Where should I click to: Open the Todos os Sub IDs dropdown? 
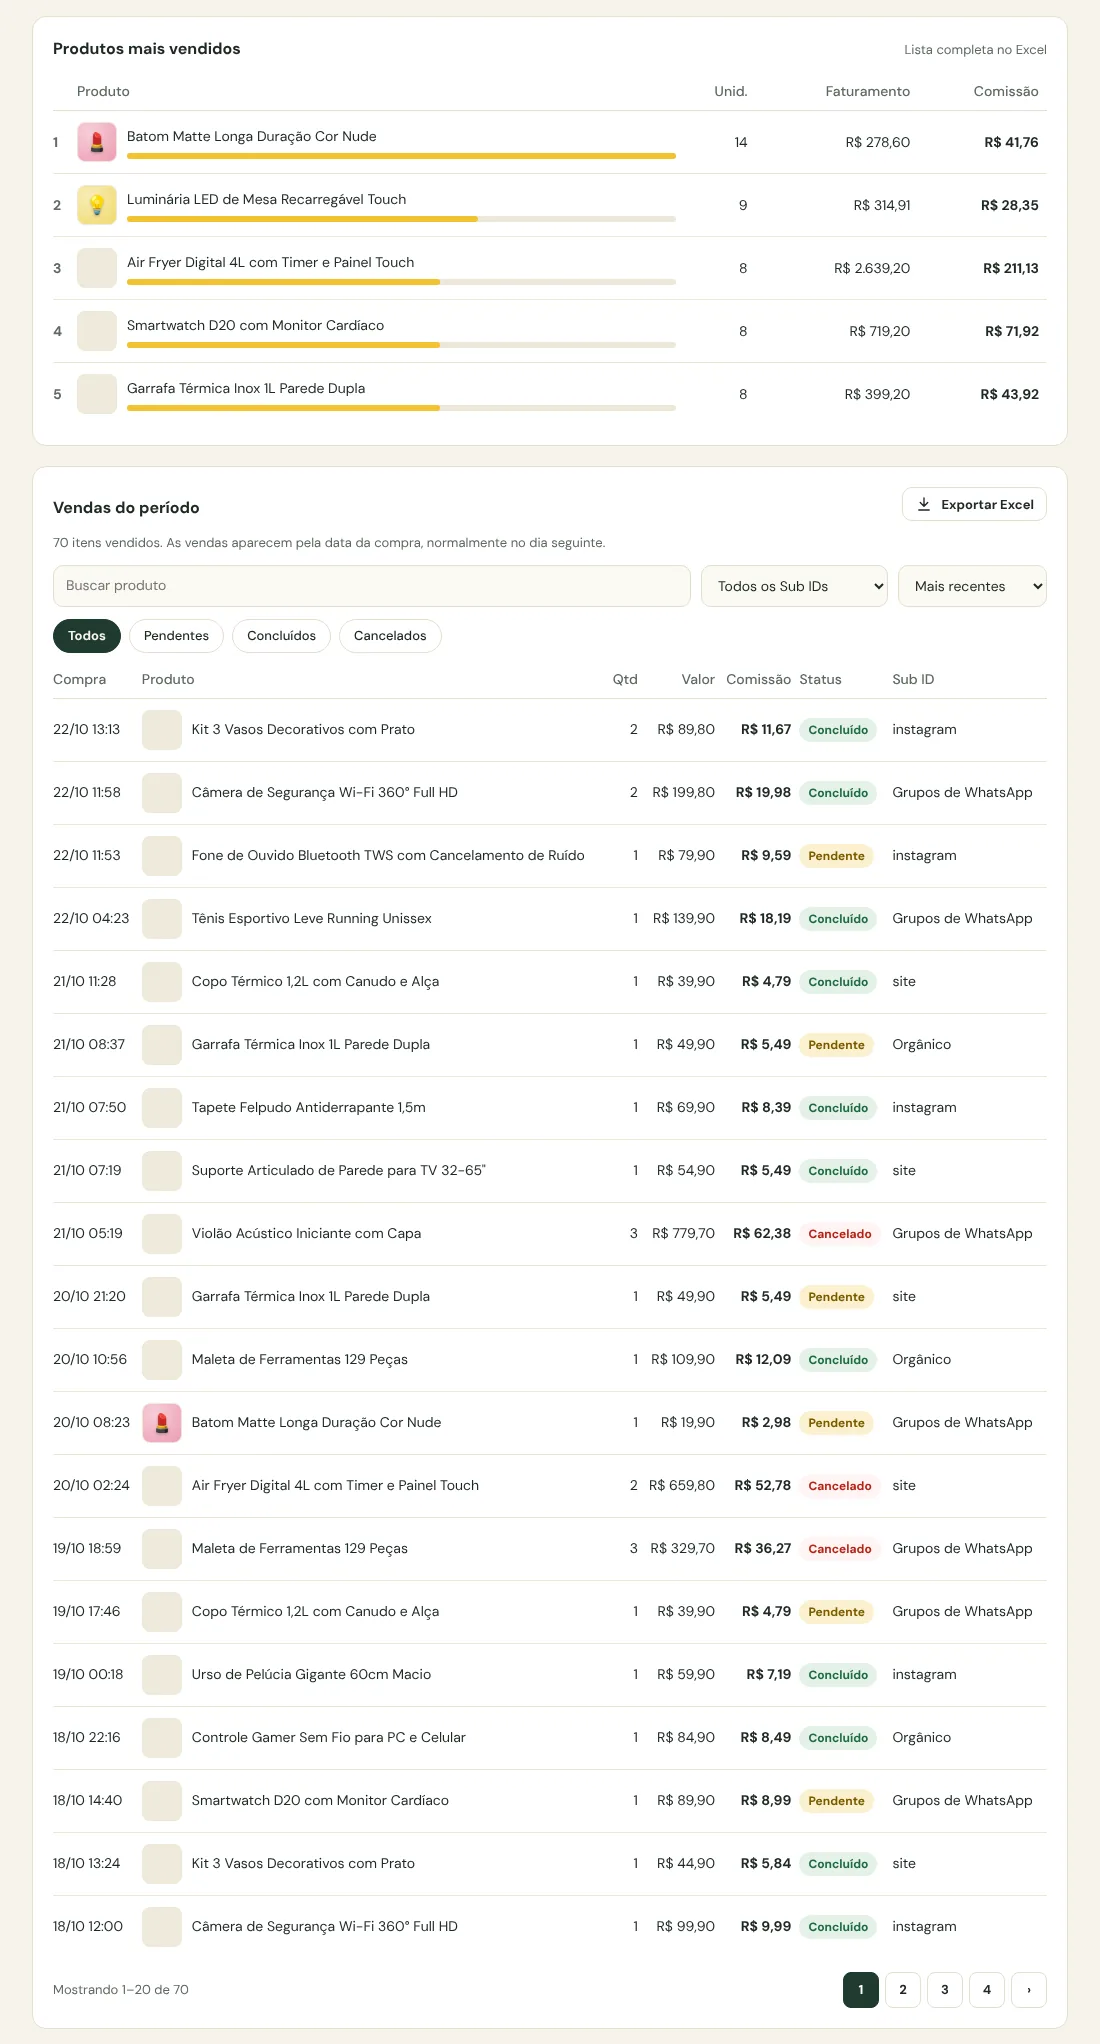pyautogui.click(x=795, y=586)
